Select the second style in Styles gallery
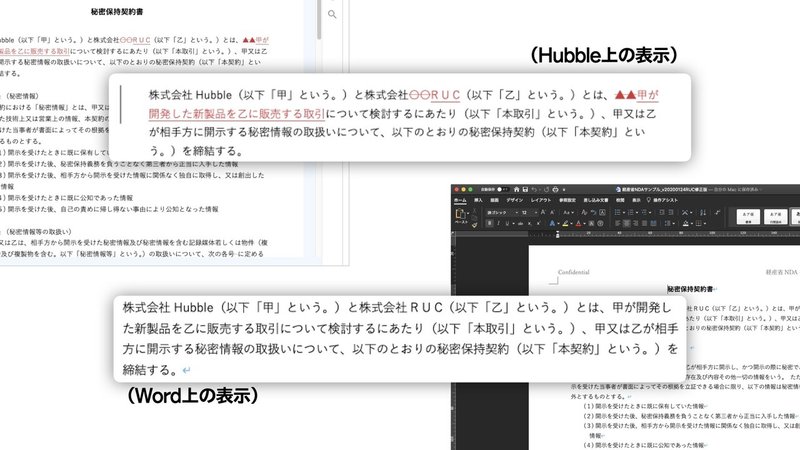The image size is (800, 450). tap(776, 216)
